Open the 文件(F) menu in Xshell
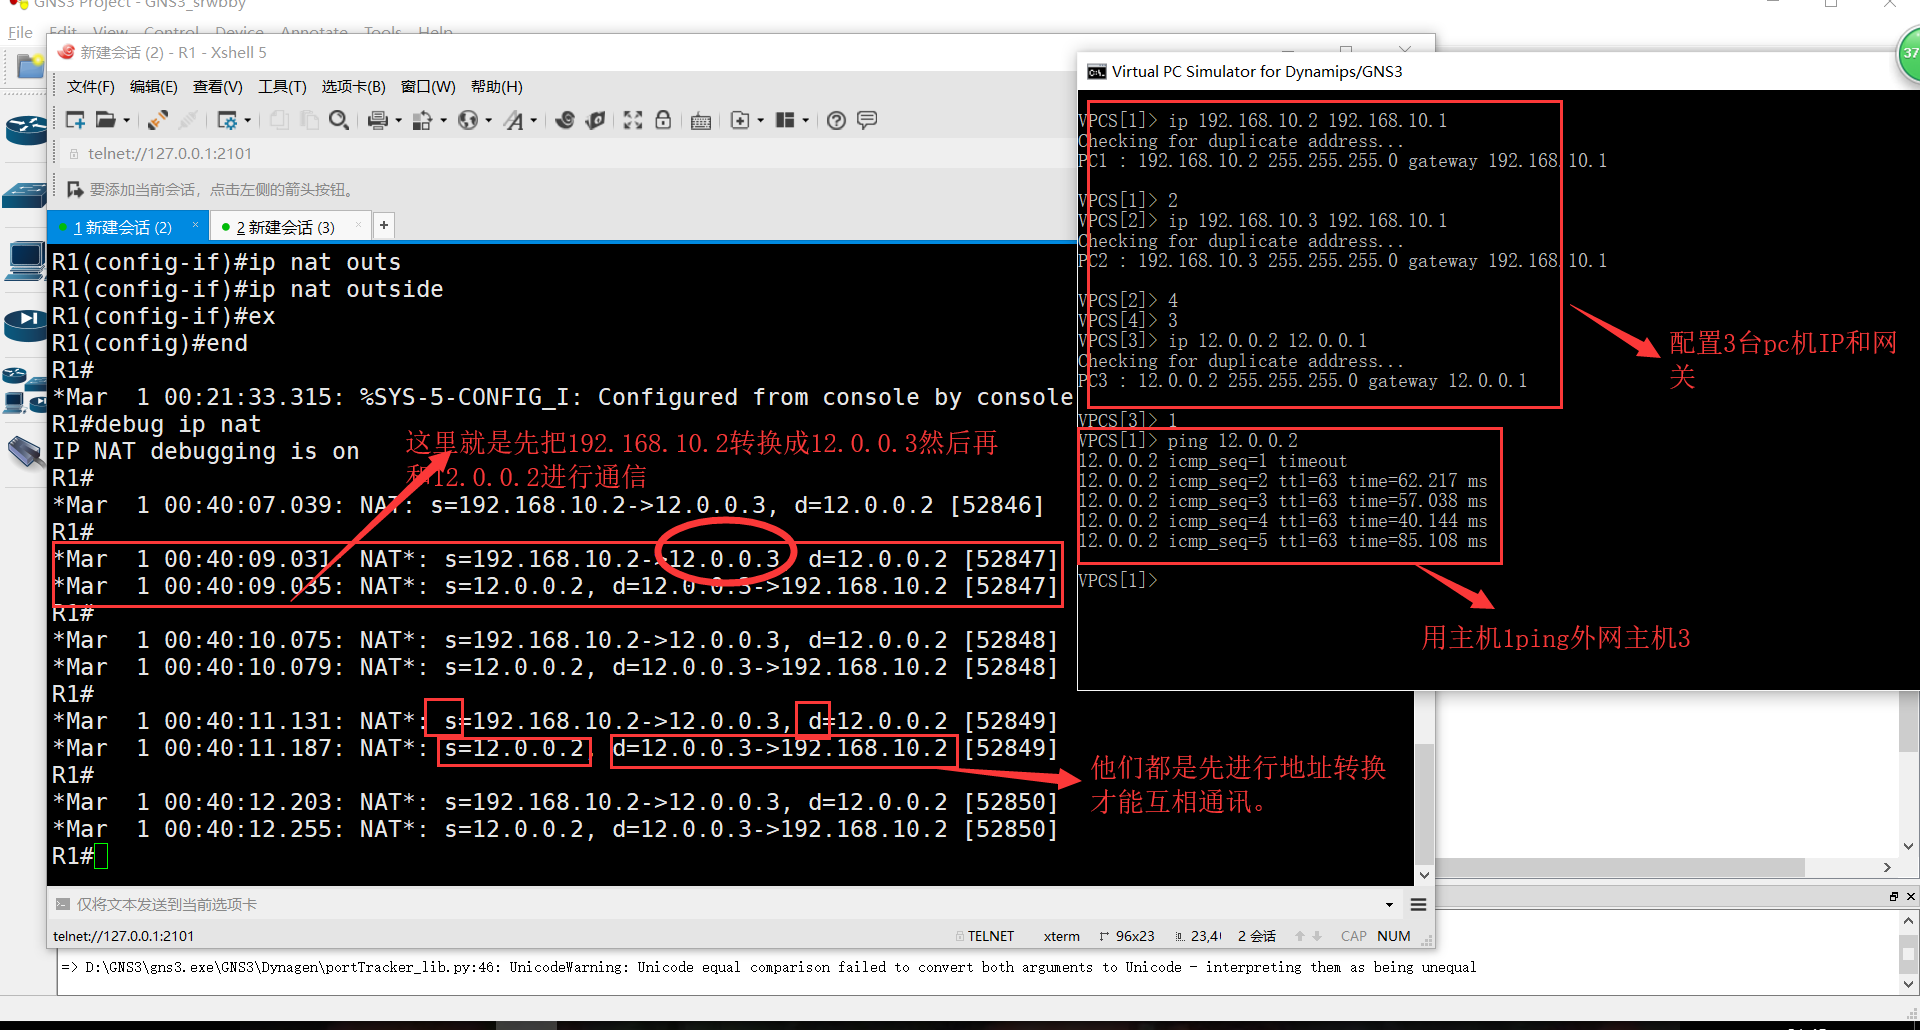 point(91,87)
